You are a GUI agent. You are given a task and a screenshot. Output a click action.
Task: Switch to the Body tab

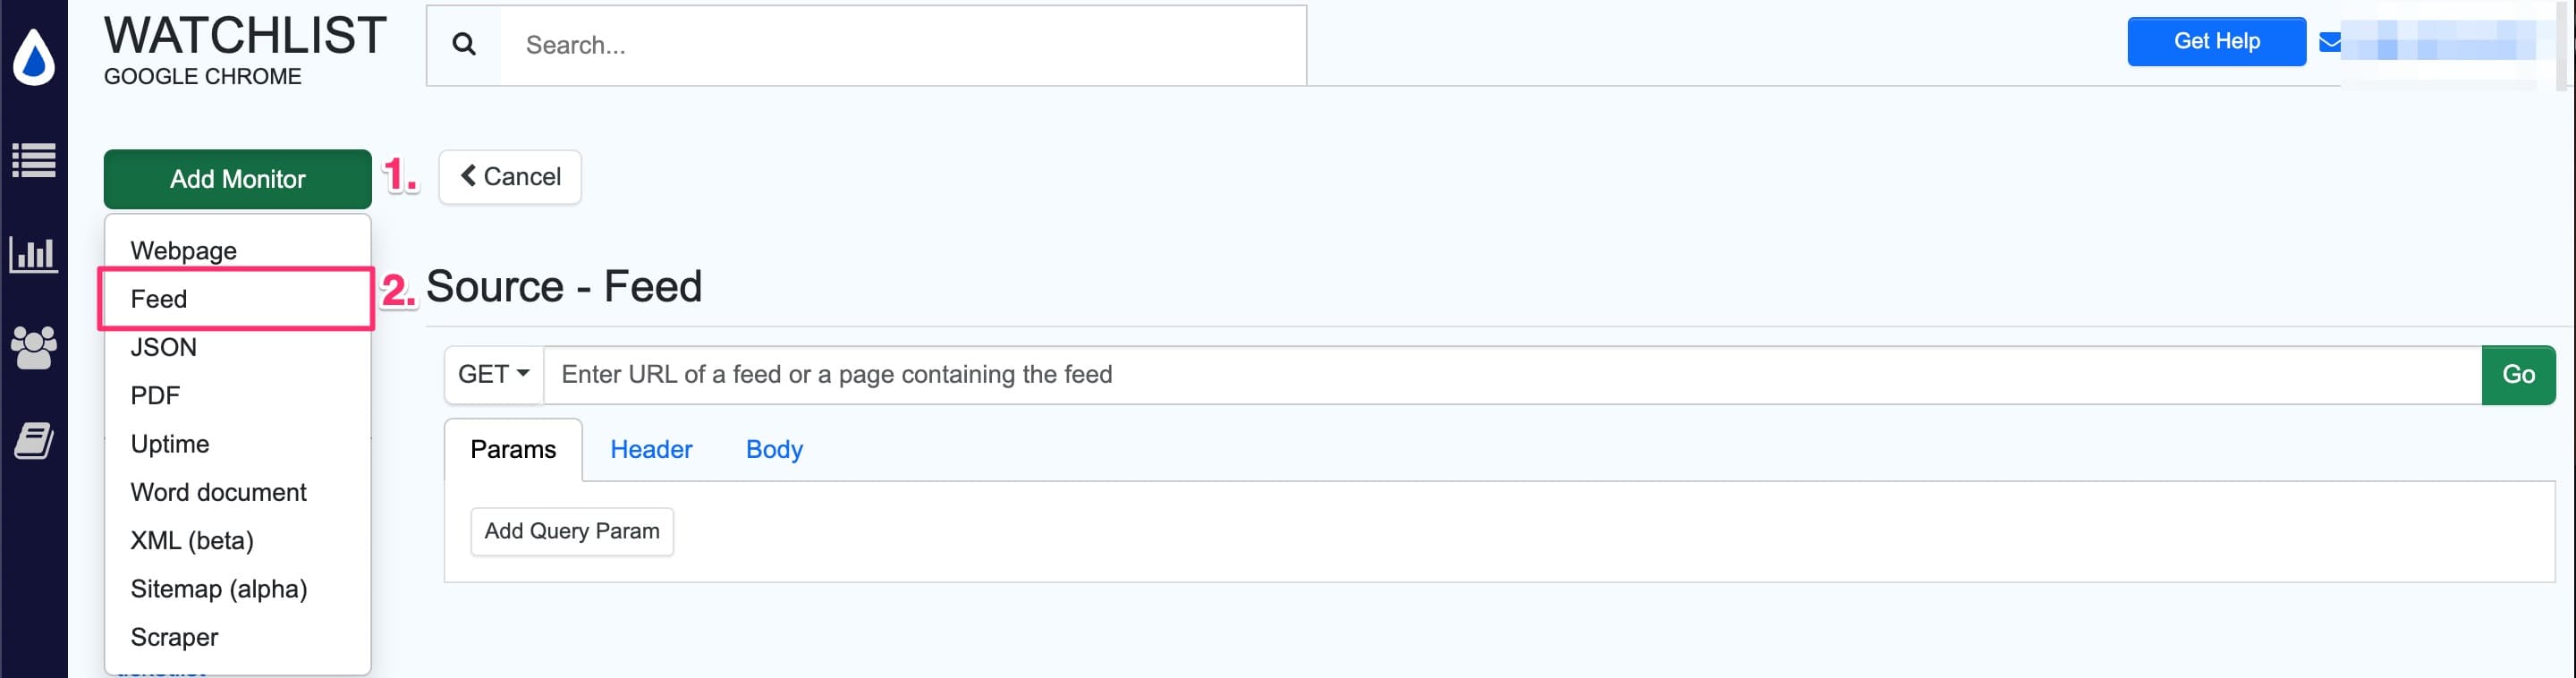coord(773,449)
